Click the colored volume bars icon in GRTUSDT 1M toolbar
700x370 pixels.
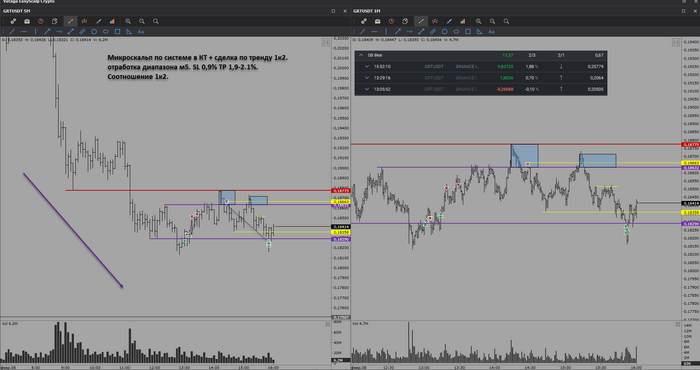pyautogui.click(x=462, y=21)
